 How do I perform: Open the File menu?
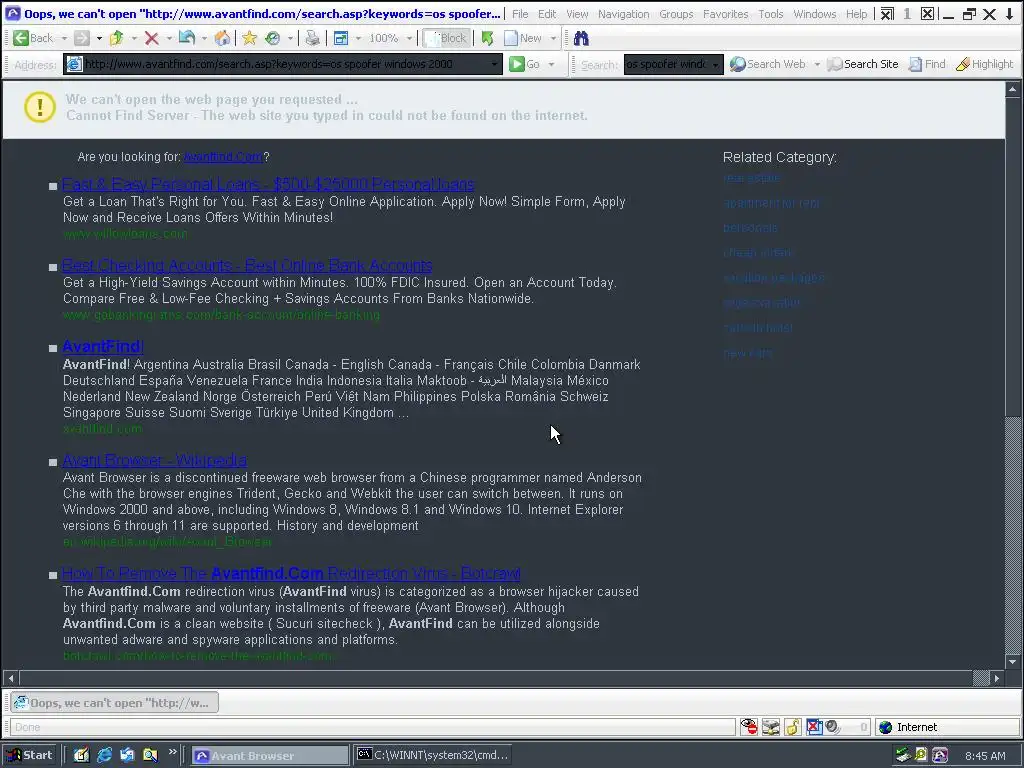520,14
